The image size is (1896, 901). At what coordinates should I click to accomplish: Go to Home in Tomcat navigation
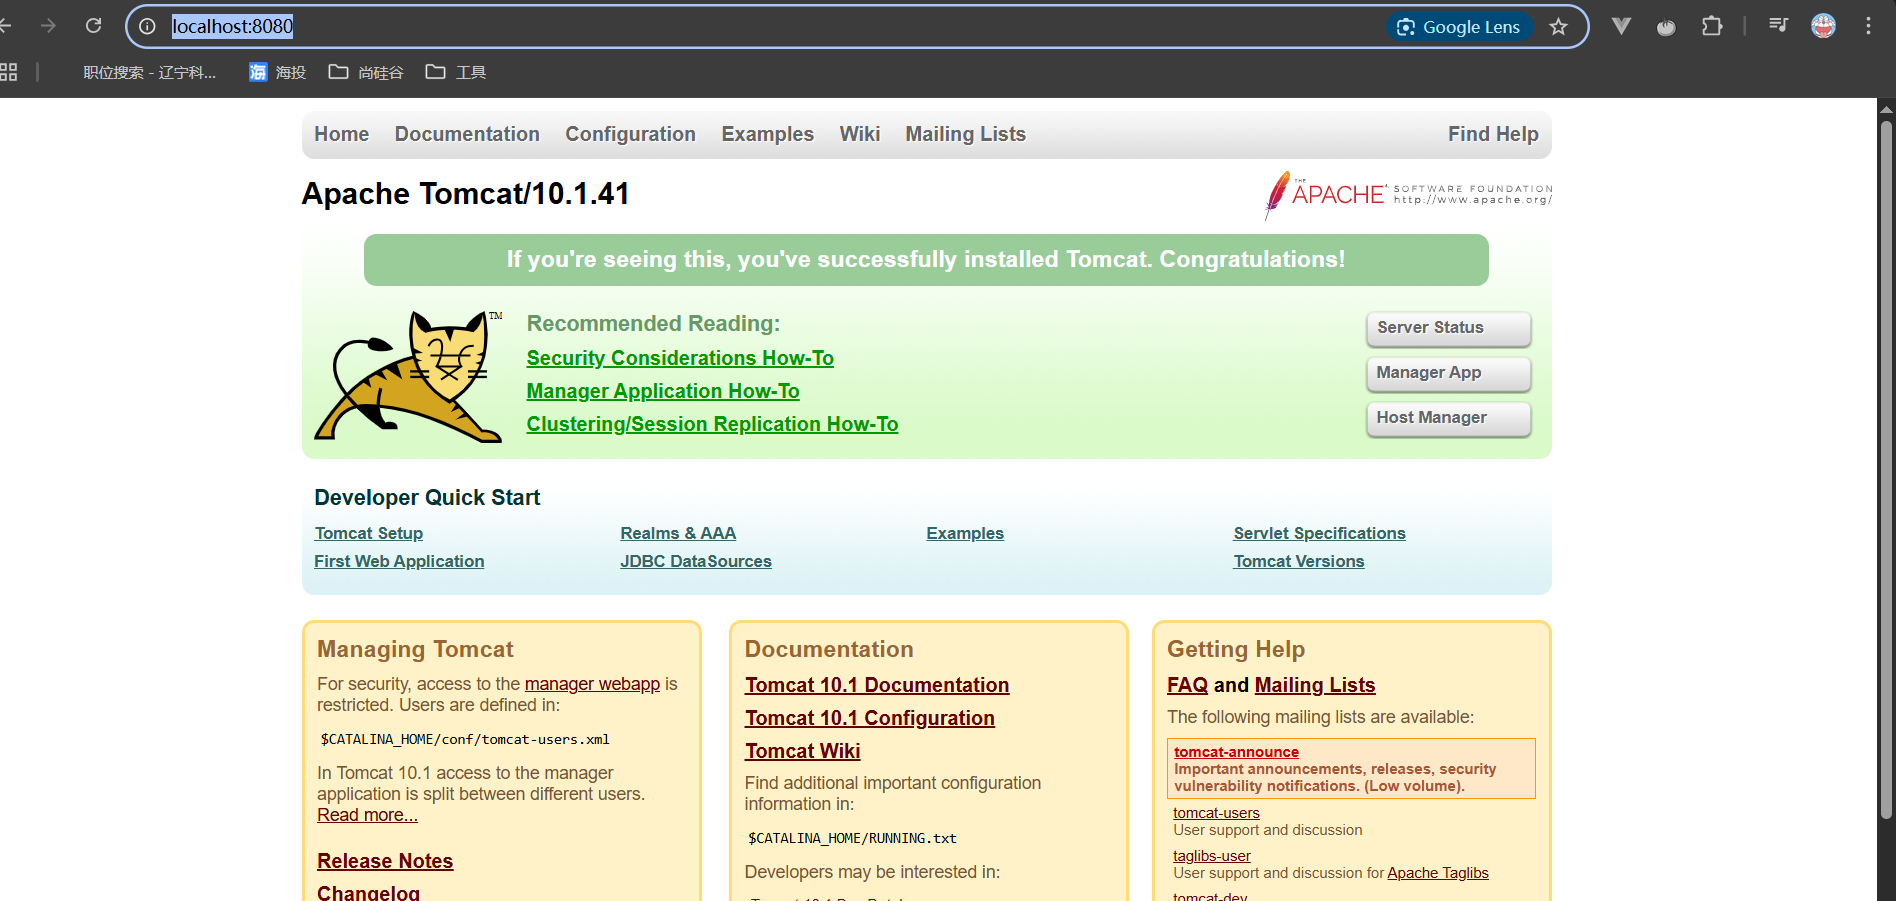coord(341,134)
